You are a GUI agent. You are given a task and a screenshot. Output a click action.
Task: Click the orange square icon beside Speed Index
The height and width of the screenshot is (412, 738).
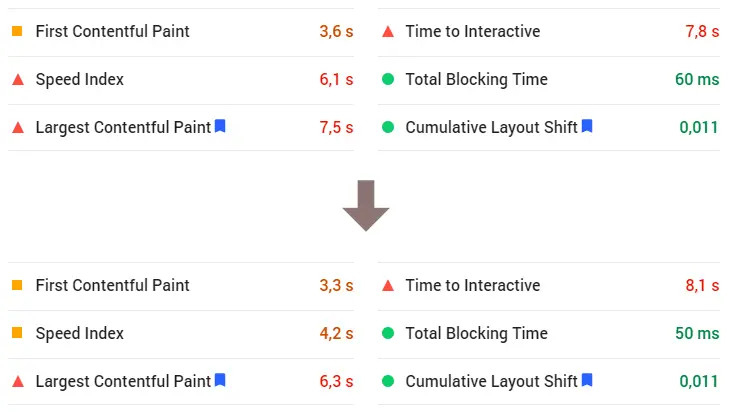coord(17,333)
